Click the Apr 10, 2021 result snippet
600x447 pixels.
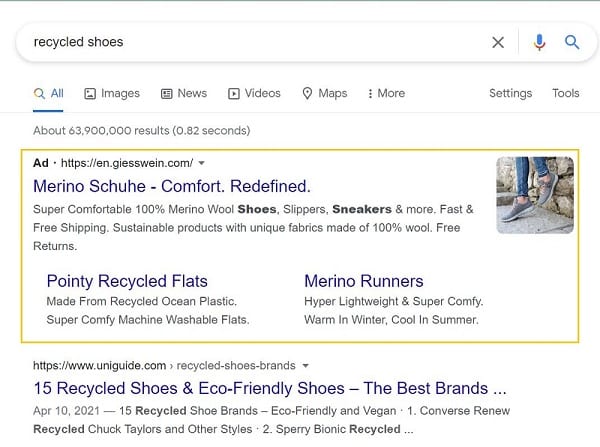pos(271,420)
